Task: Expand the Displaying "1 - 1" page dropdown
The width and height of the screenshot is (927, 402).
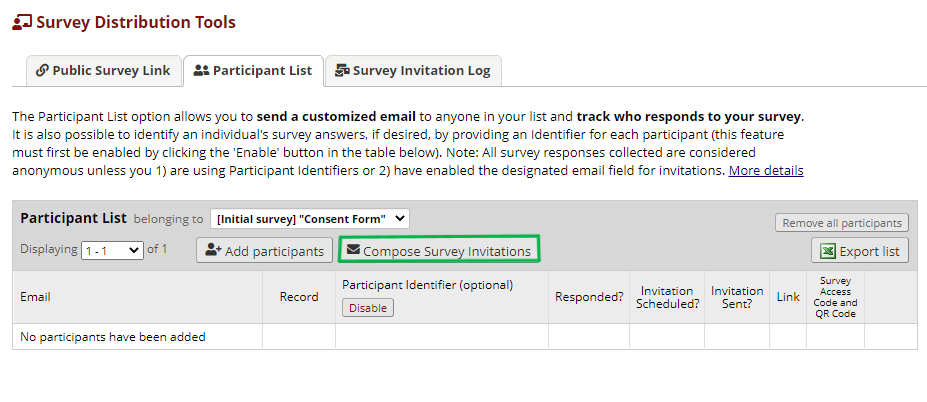Action: 112,250
